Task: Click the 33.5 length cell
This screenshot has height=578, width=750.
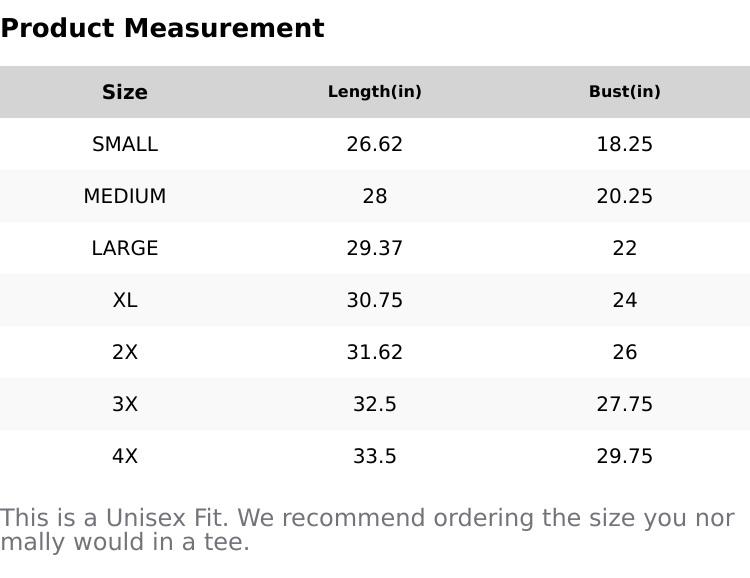Action: [x=375, y=456]
